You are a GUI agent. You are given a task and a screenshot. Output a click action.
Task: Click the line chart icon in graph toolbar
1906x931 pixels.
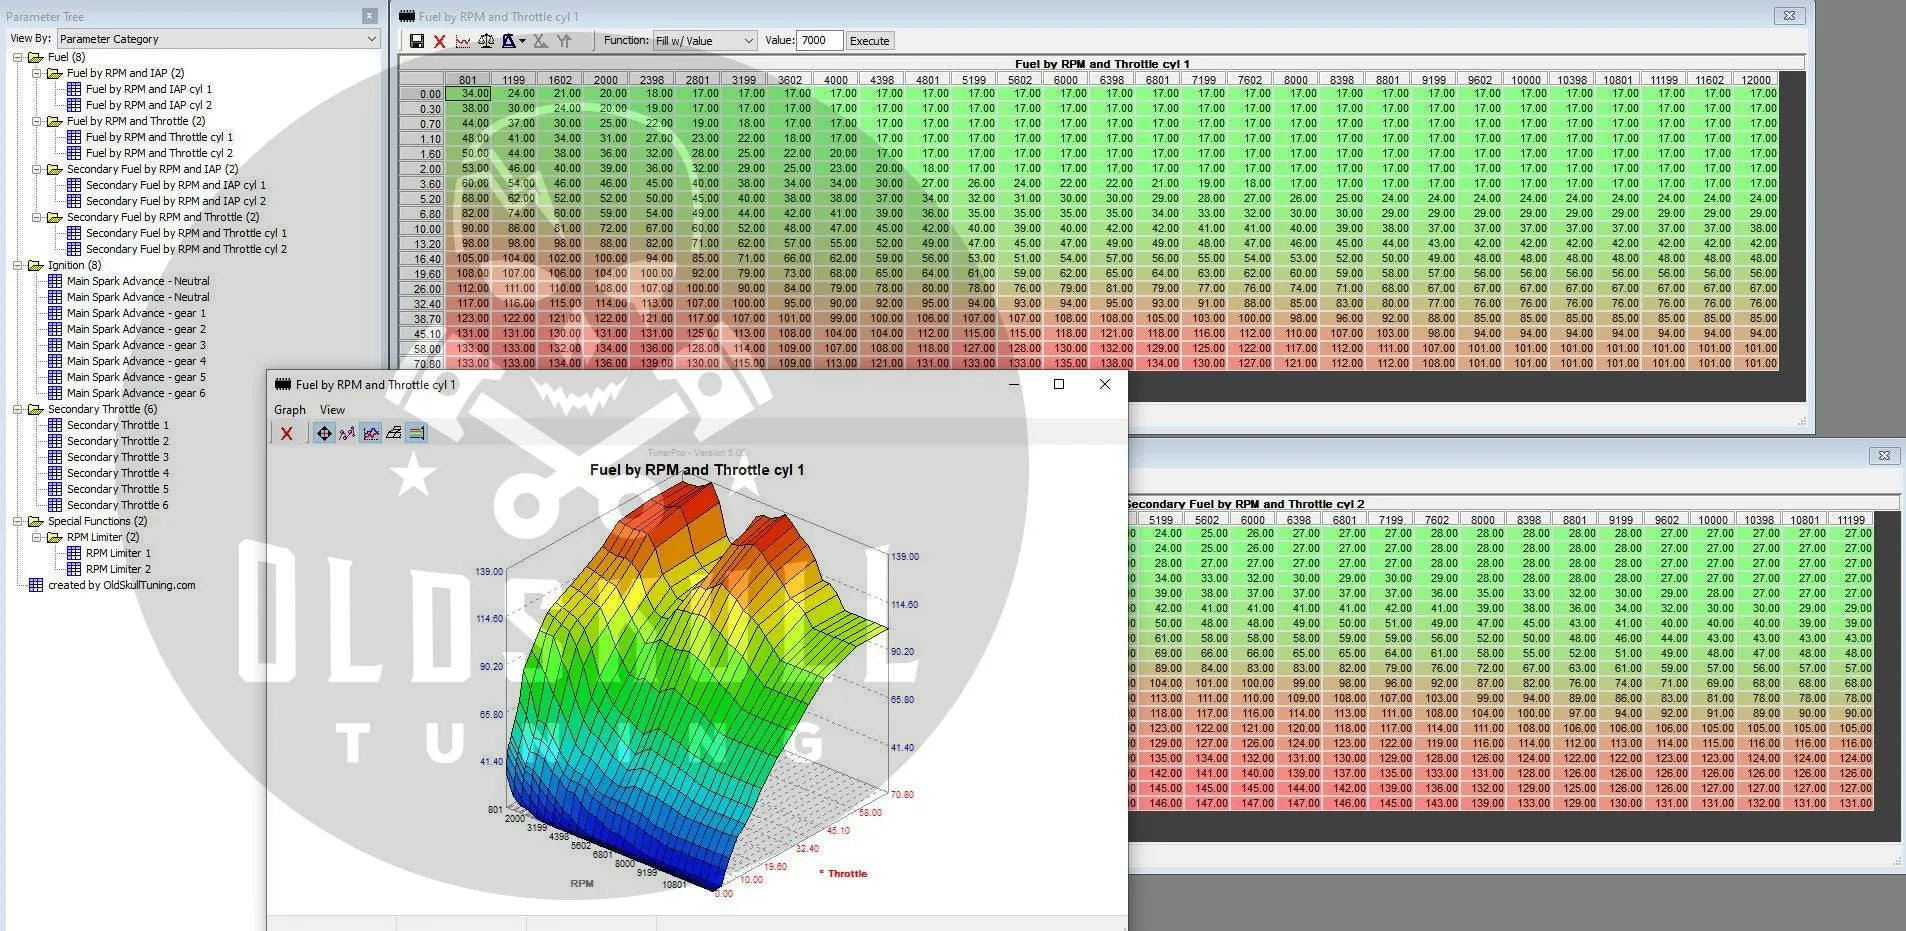click(x=371, y=433)
